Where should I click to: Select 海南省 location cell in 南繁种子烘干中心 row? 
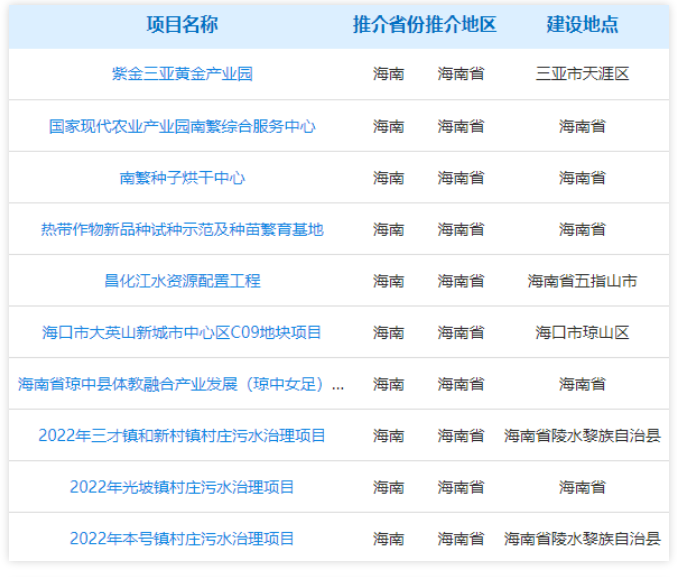click(582, 177)
